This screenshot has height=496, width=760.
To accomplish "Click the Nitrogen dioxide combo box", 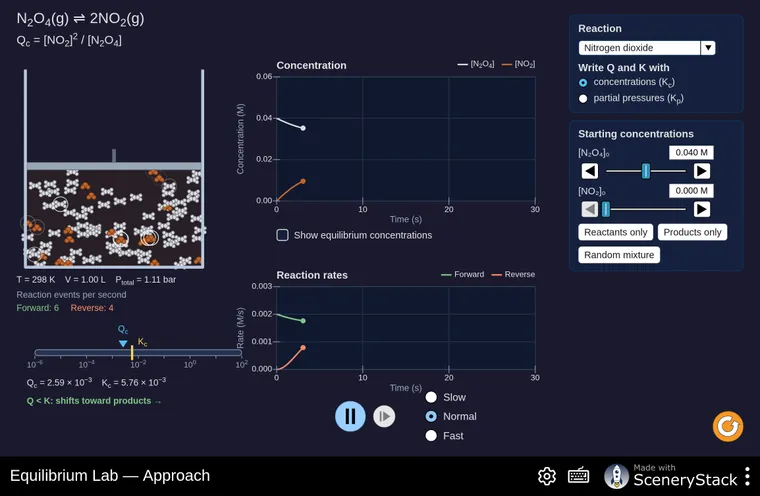I will tap(647, 48).
